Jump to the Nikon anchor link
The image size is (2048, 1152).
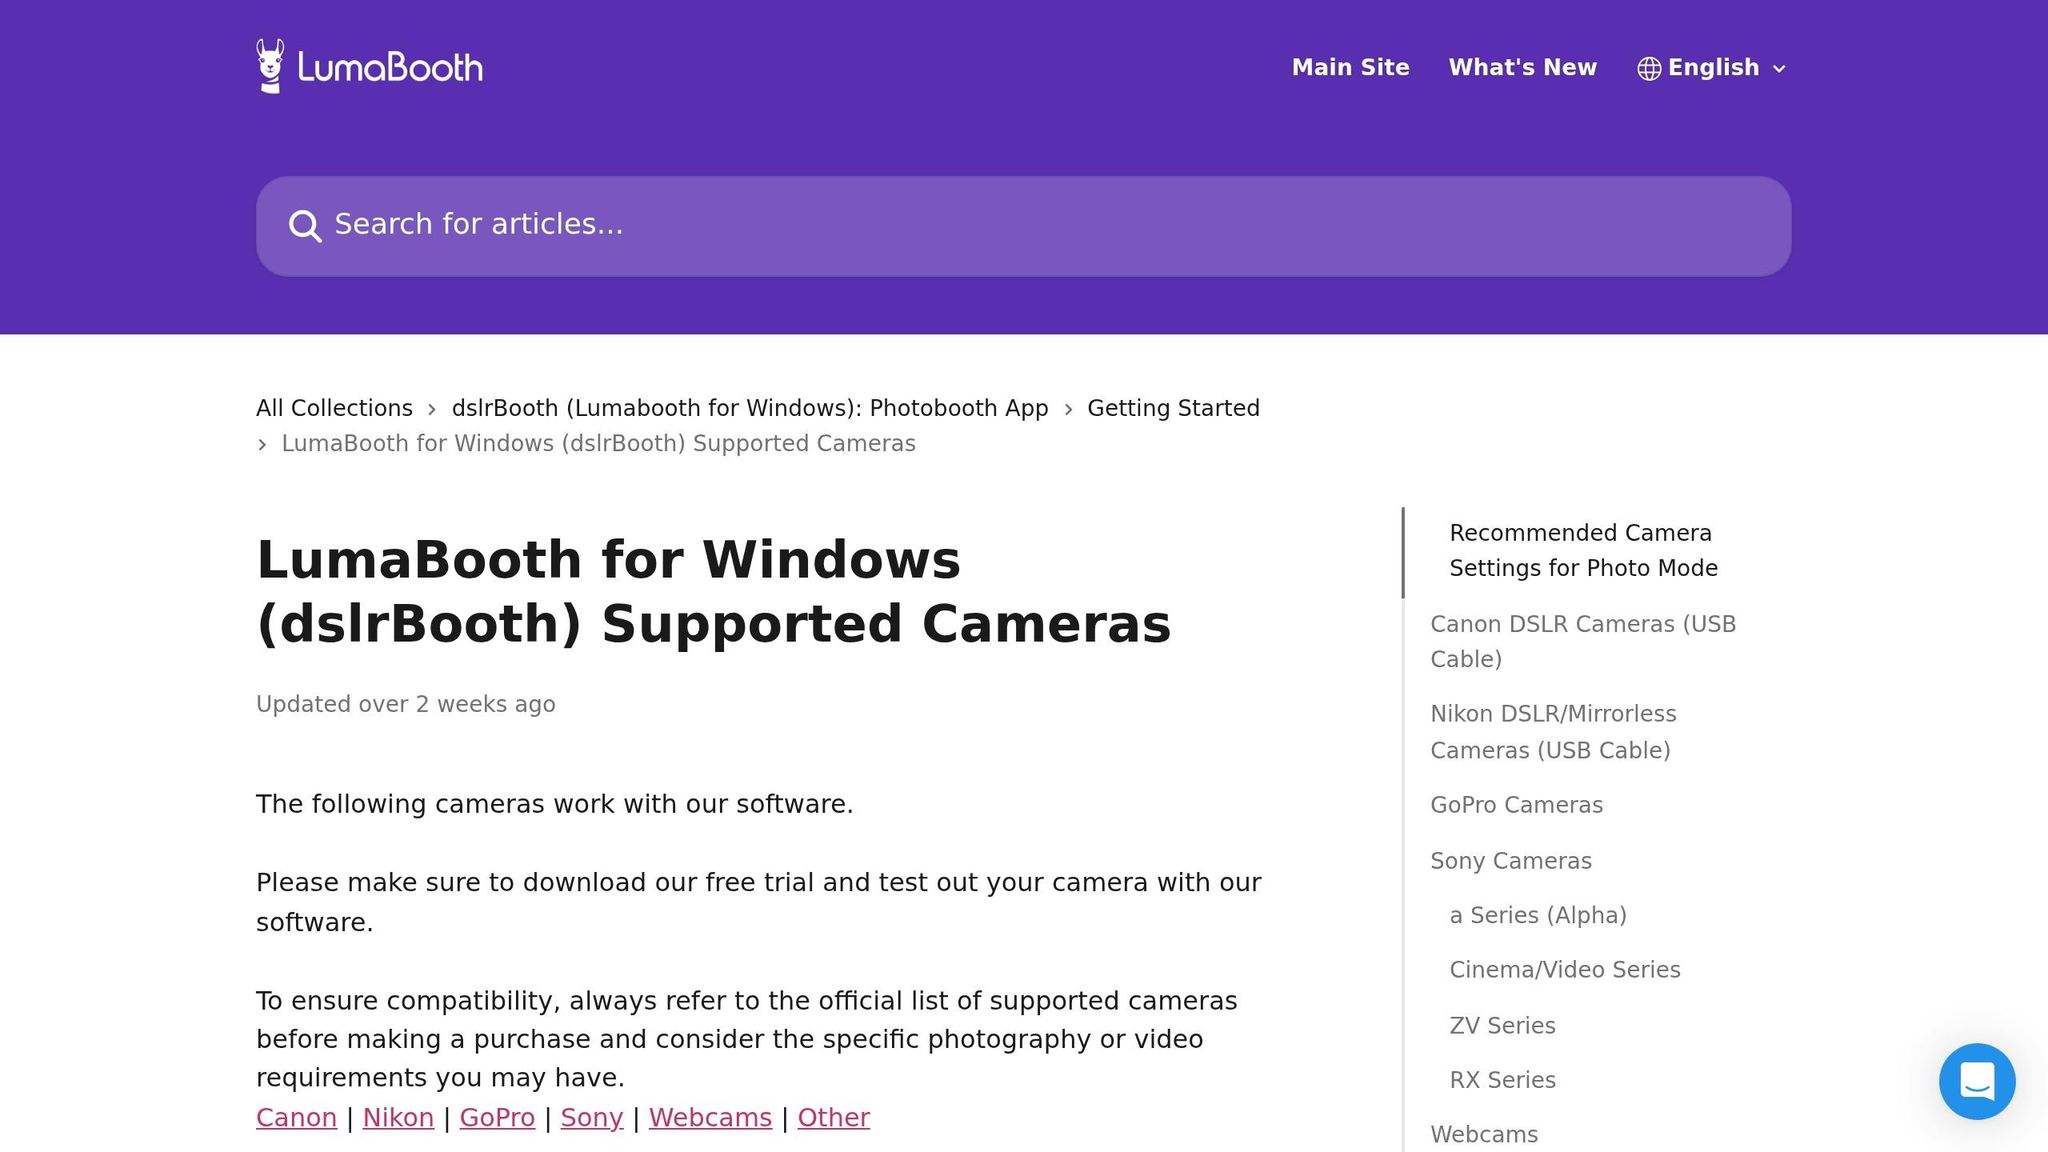pyautogui.click(x=398, y=1117)
